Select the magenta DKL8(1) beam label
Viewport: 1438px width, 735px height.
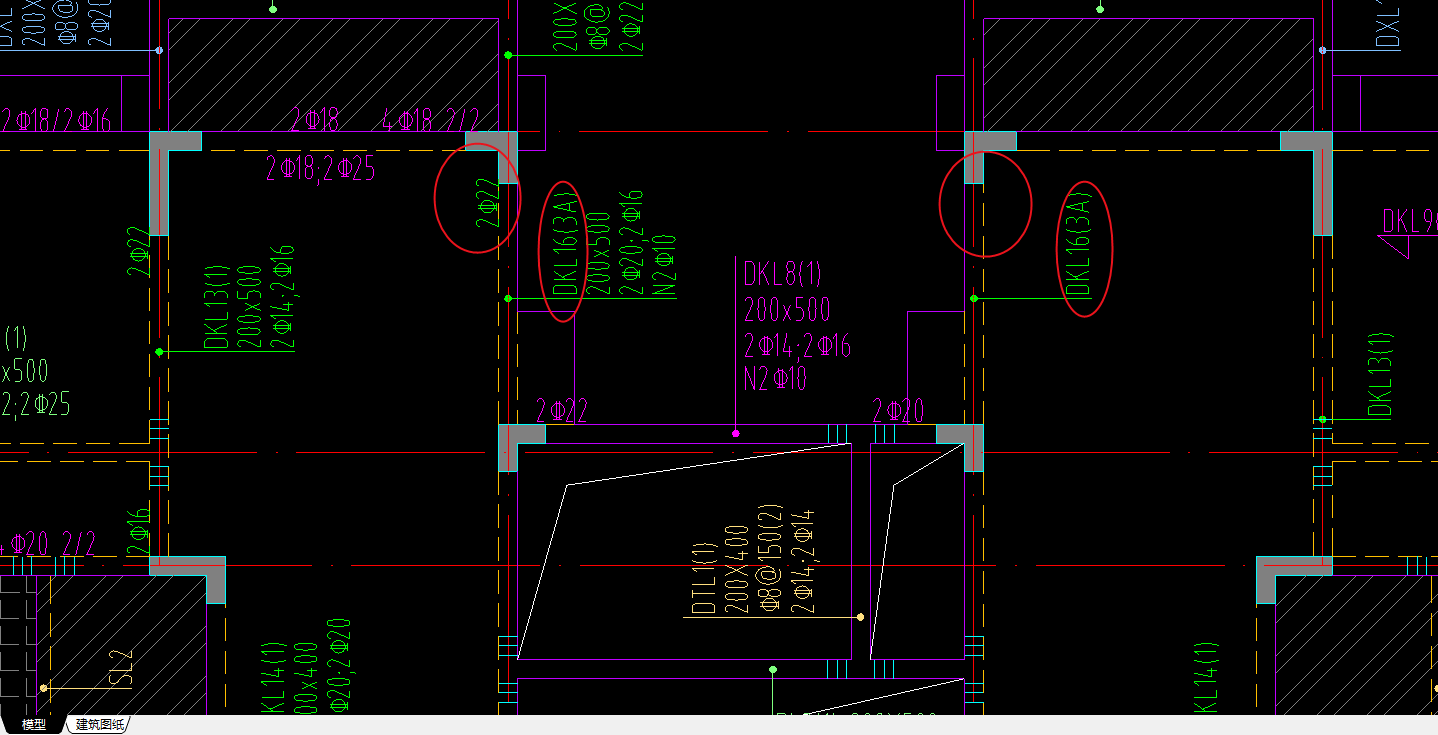[x=780, y=273]
